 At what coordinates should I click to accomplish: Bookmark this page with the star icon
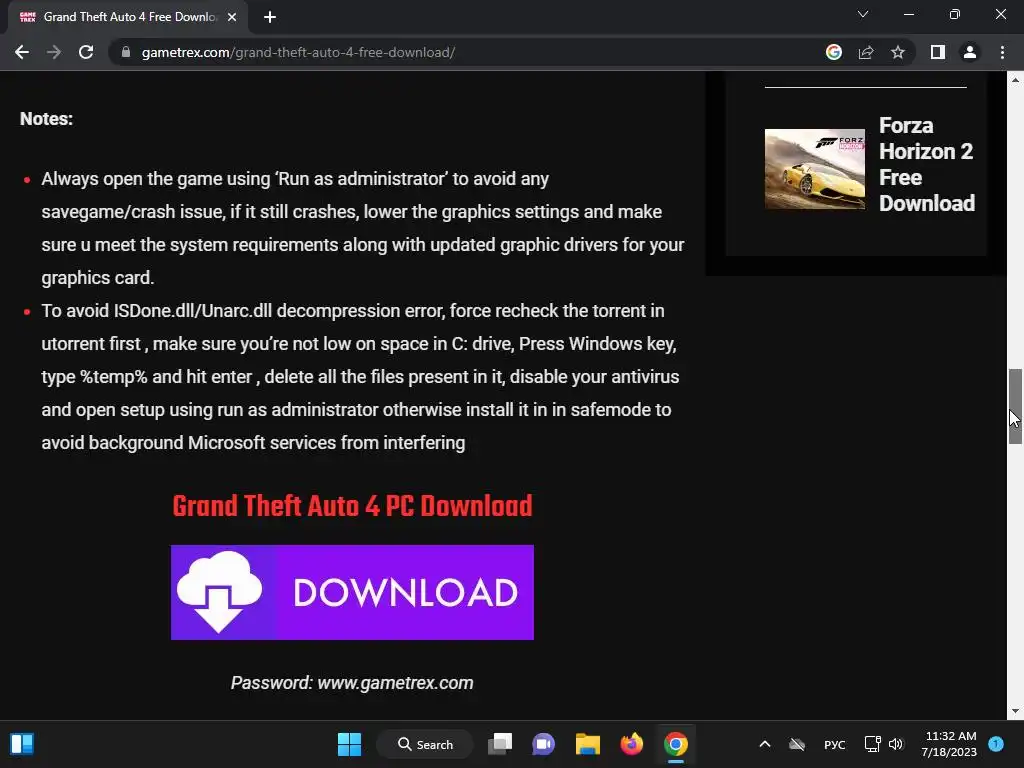coord(898,52)
